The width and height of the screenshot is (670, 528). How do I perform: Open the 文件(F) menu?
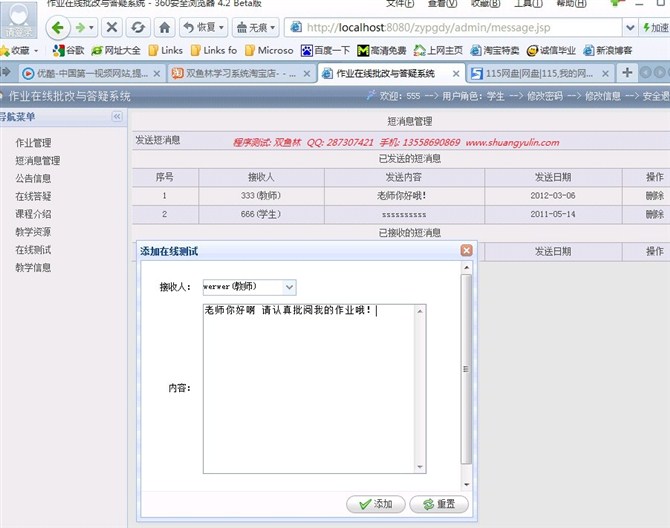click(400, 3)
